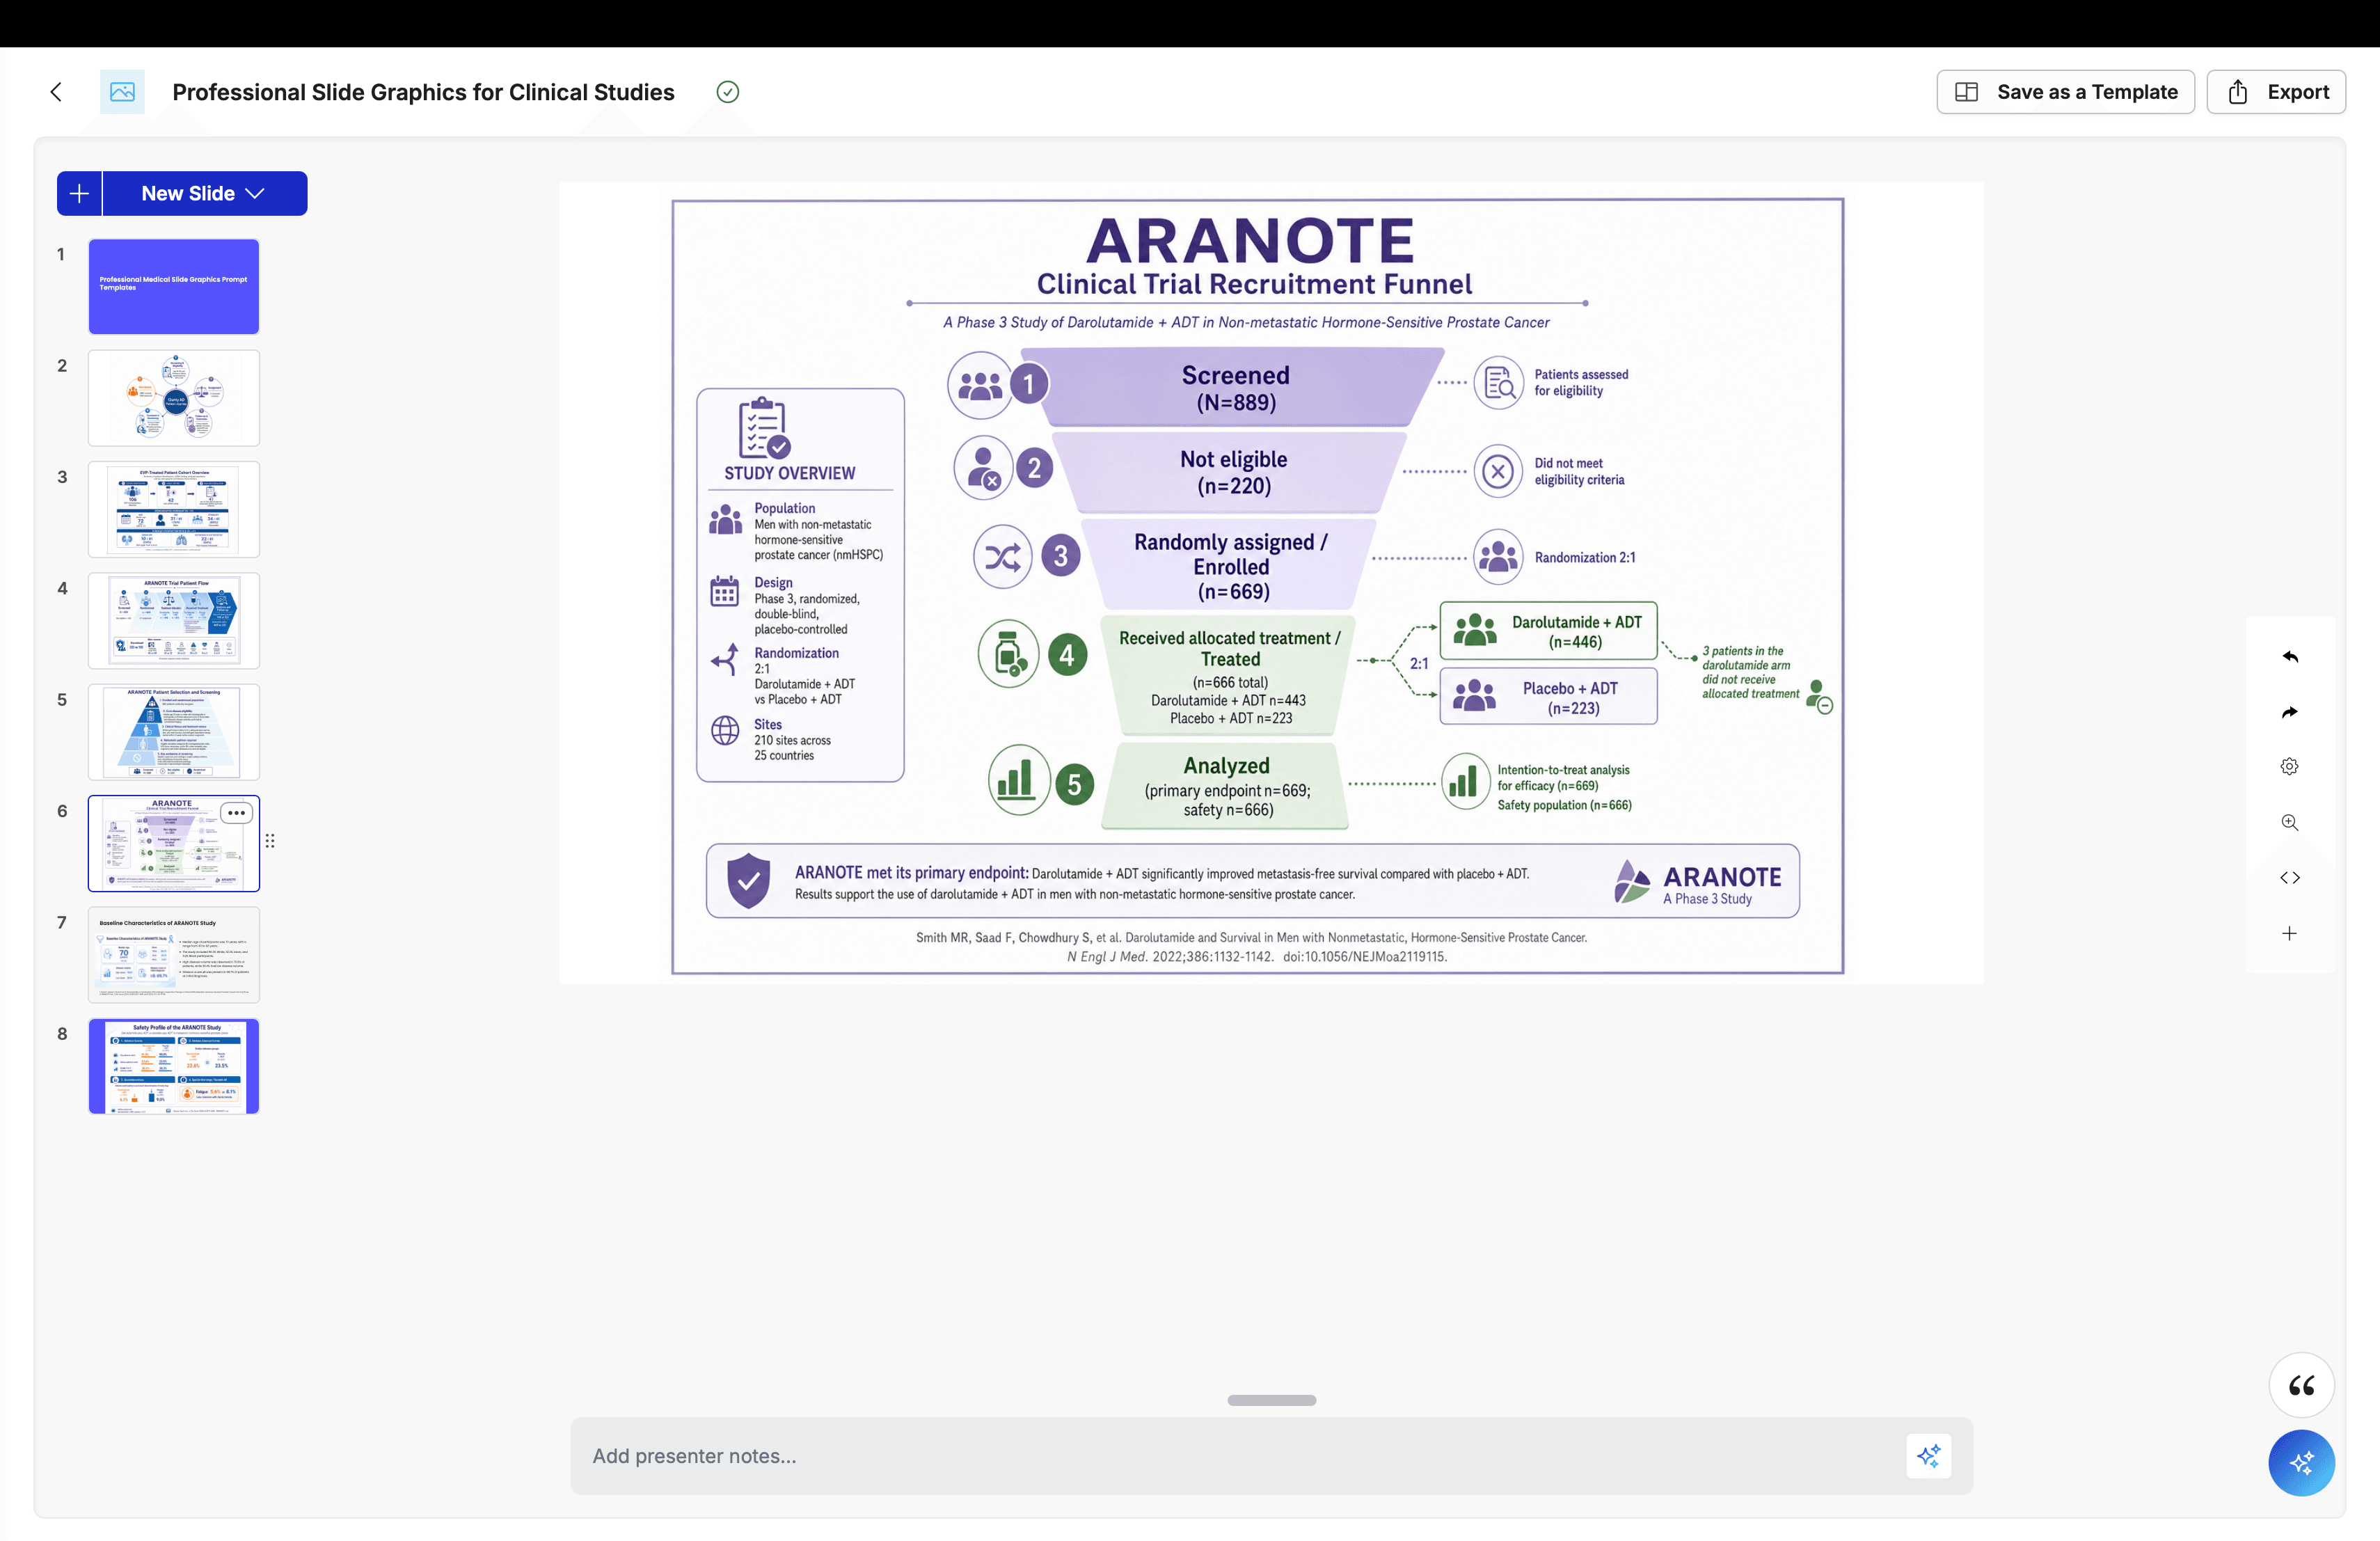This screenshot has height=1541, width=2380.
Task: Open slide 6 three-dots options menu
Action: tap(236, 813)
